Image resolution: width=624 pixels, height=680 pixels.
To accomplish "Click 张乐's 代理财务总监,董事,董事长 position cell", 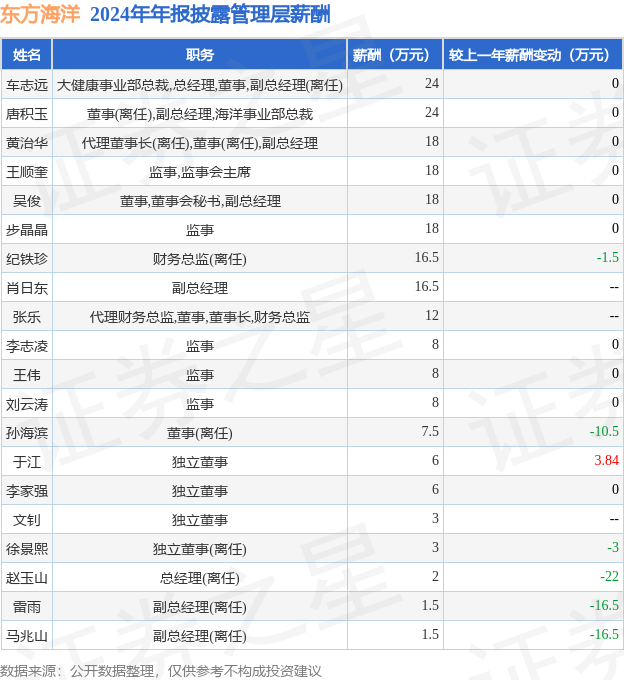I will pyautogui.click(x=200, y=317).
